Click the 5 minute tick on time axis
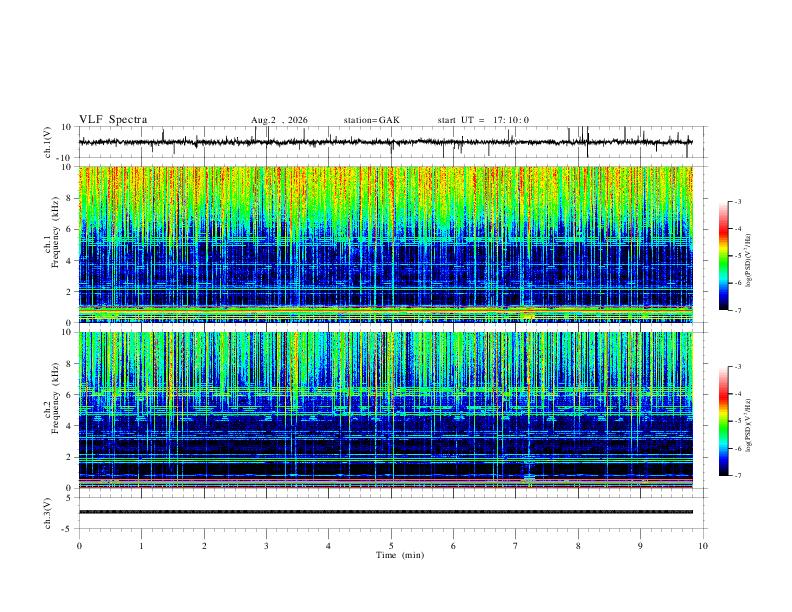792x612 pixels. click(391, 546)
